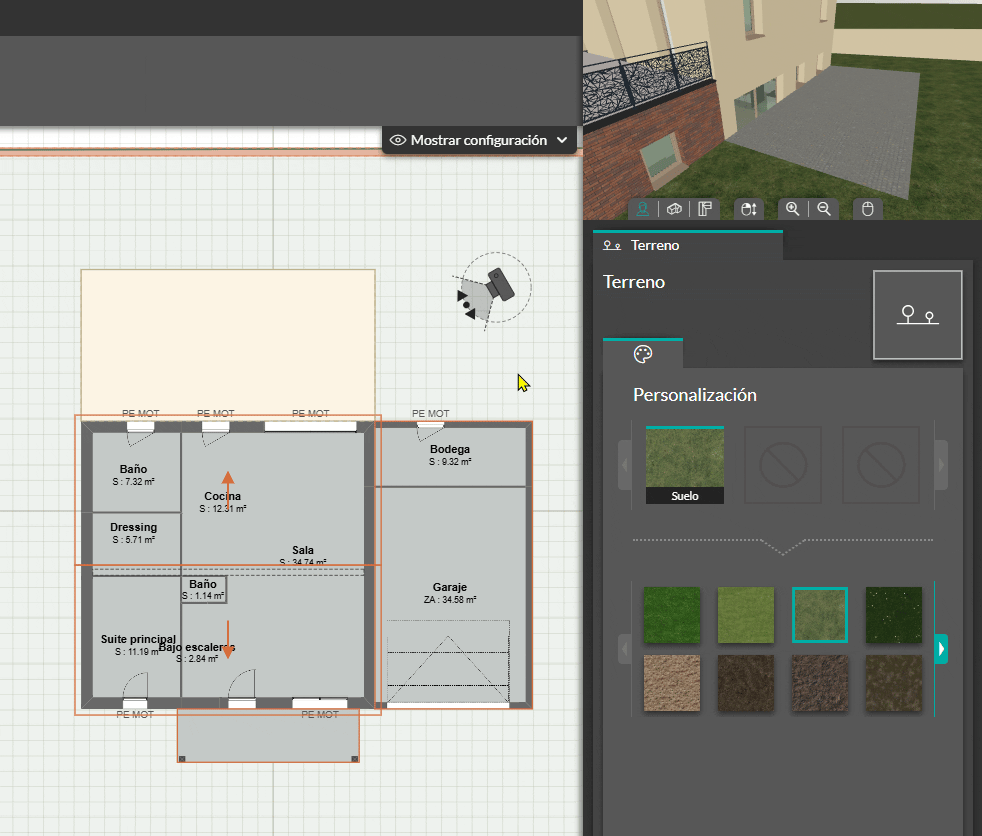Select the Suelo material slot
This screenshot has width=982, height=836.
pos(685,465)
